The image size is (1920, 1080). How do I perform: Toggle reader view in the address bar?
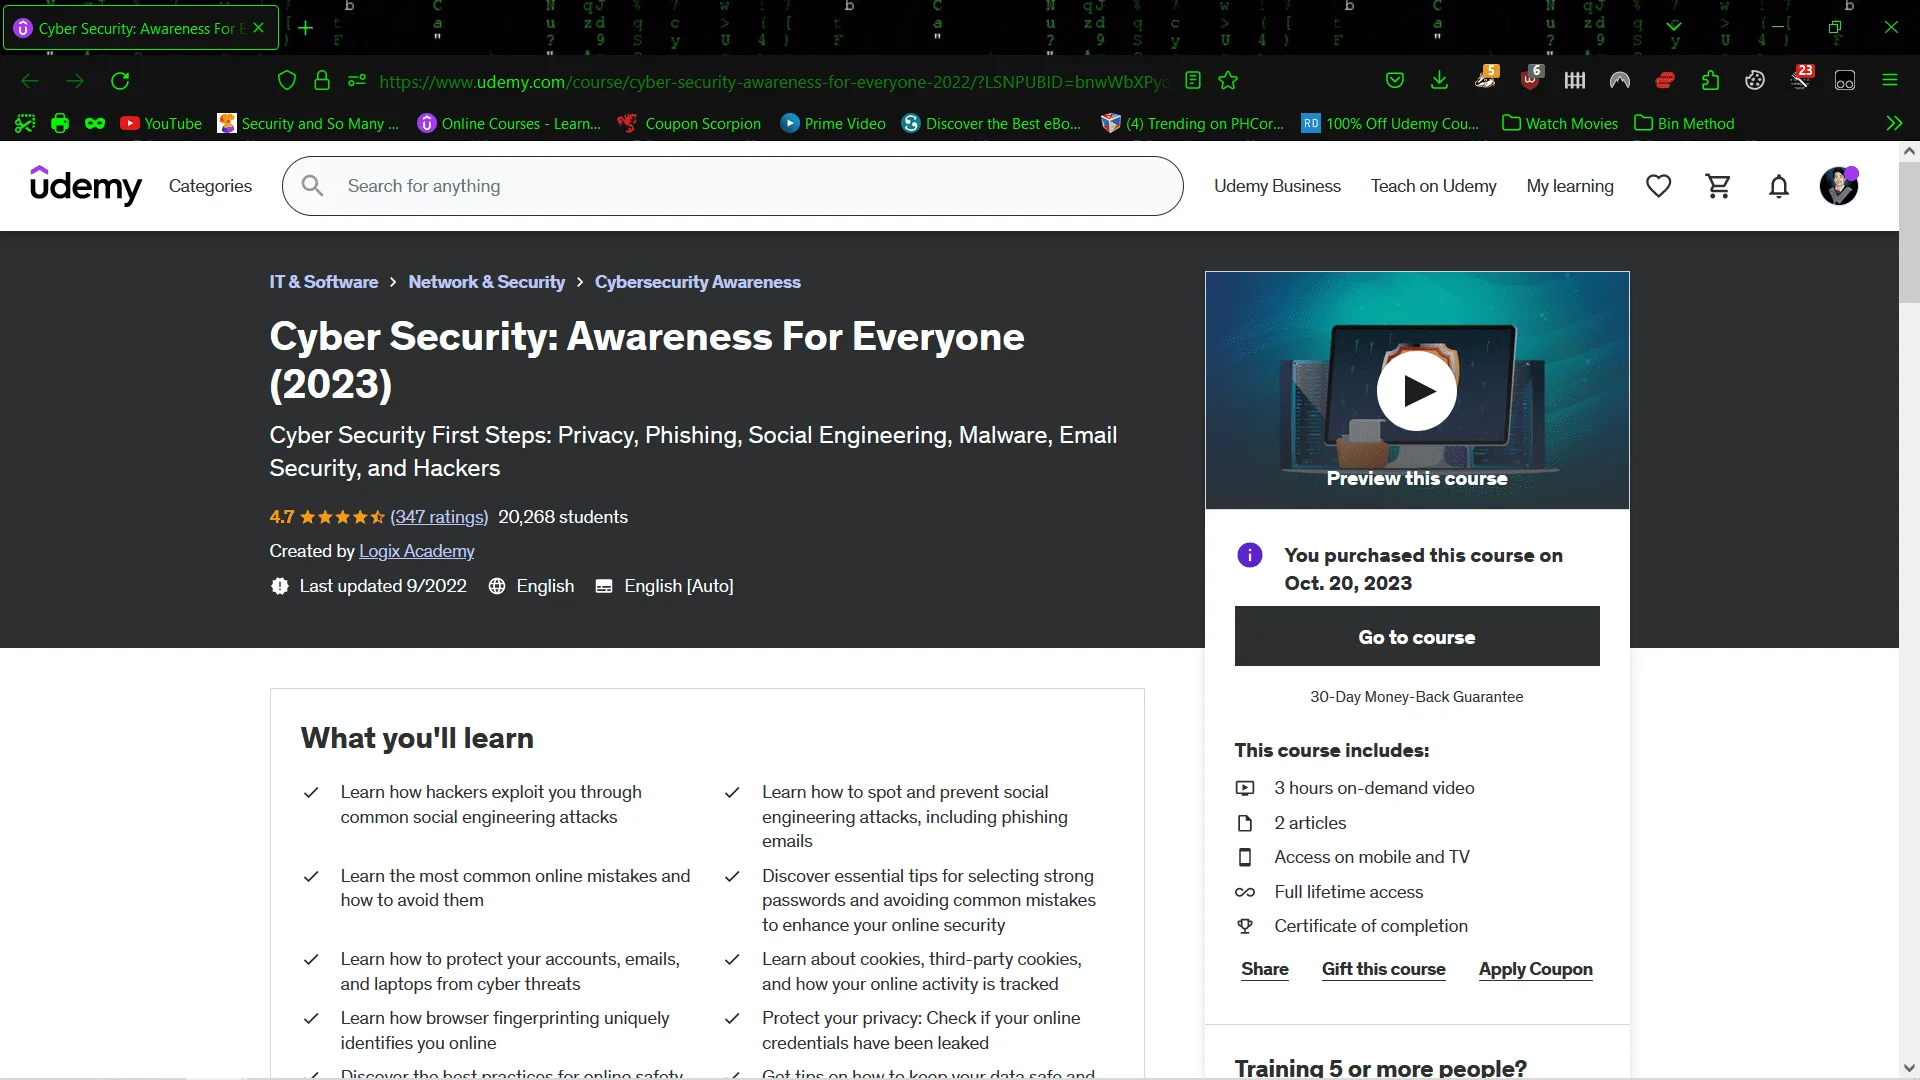pyautogui.click(x=1193, y=81)
